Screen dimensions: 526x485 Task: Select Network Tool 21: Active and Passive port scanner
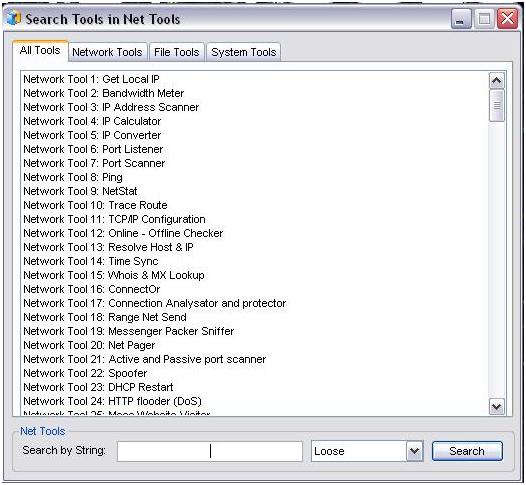coord(145,359)
